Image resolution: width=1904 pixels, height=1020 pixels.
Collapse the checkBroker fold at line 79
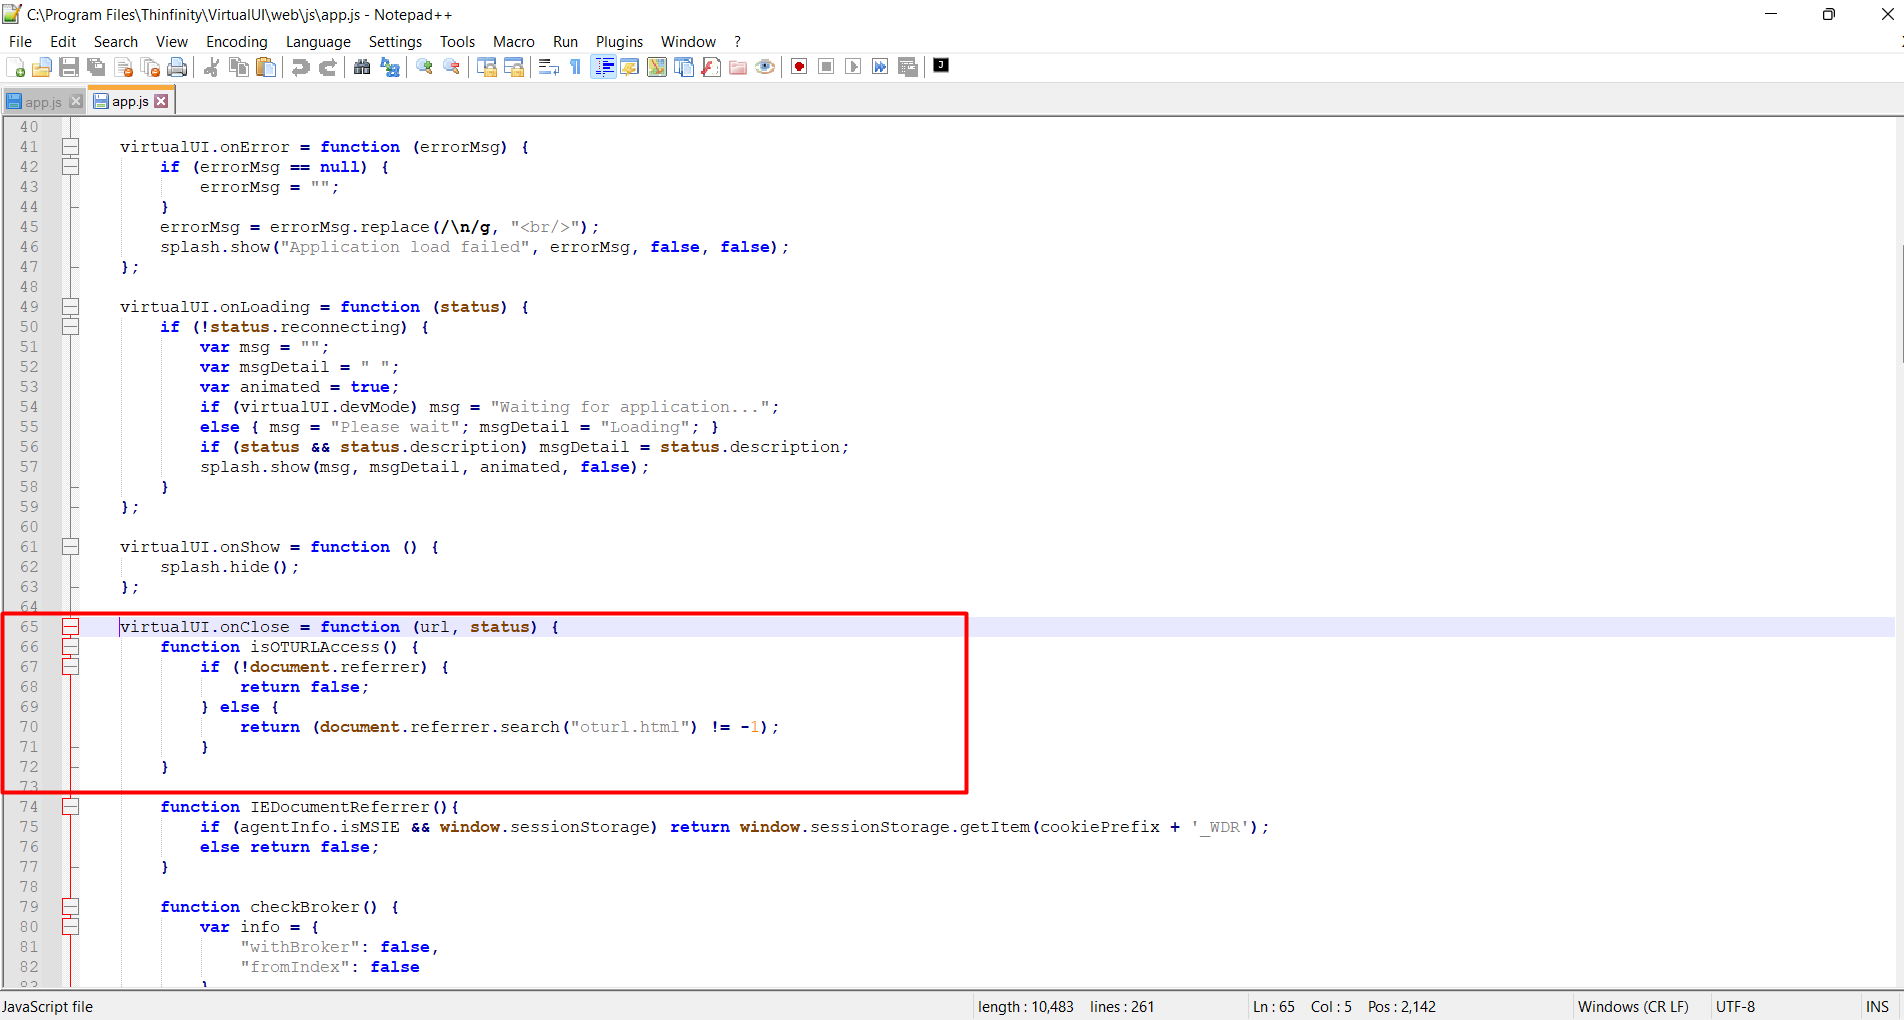click(x=71, y=907)
